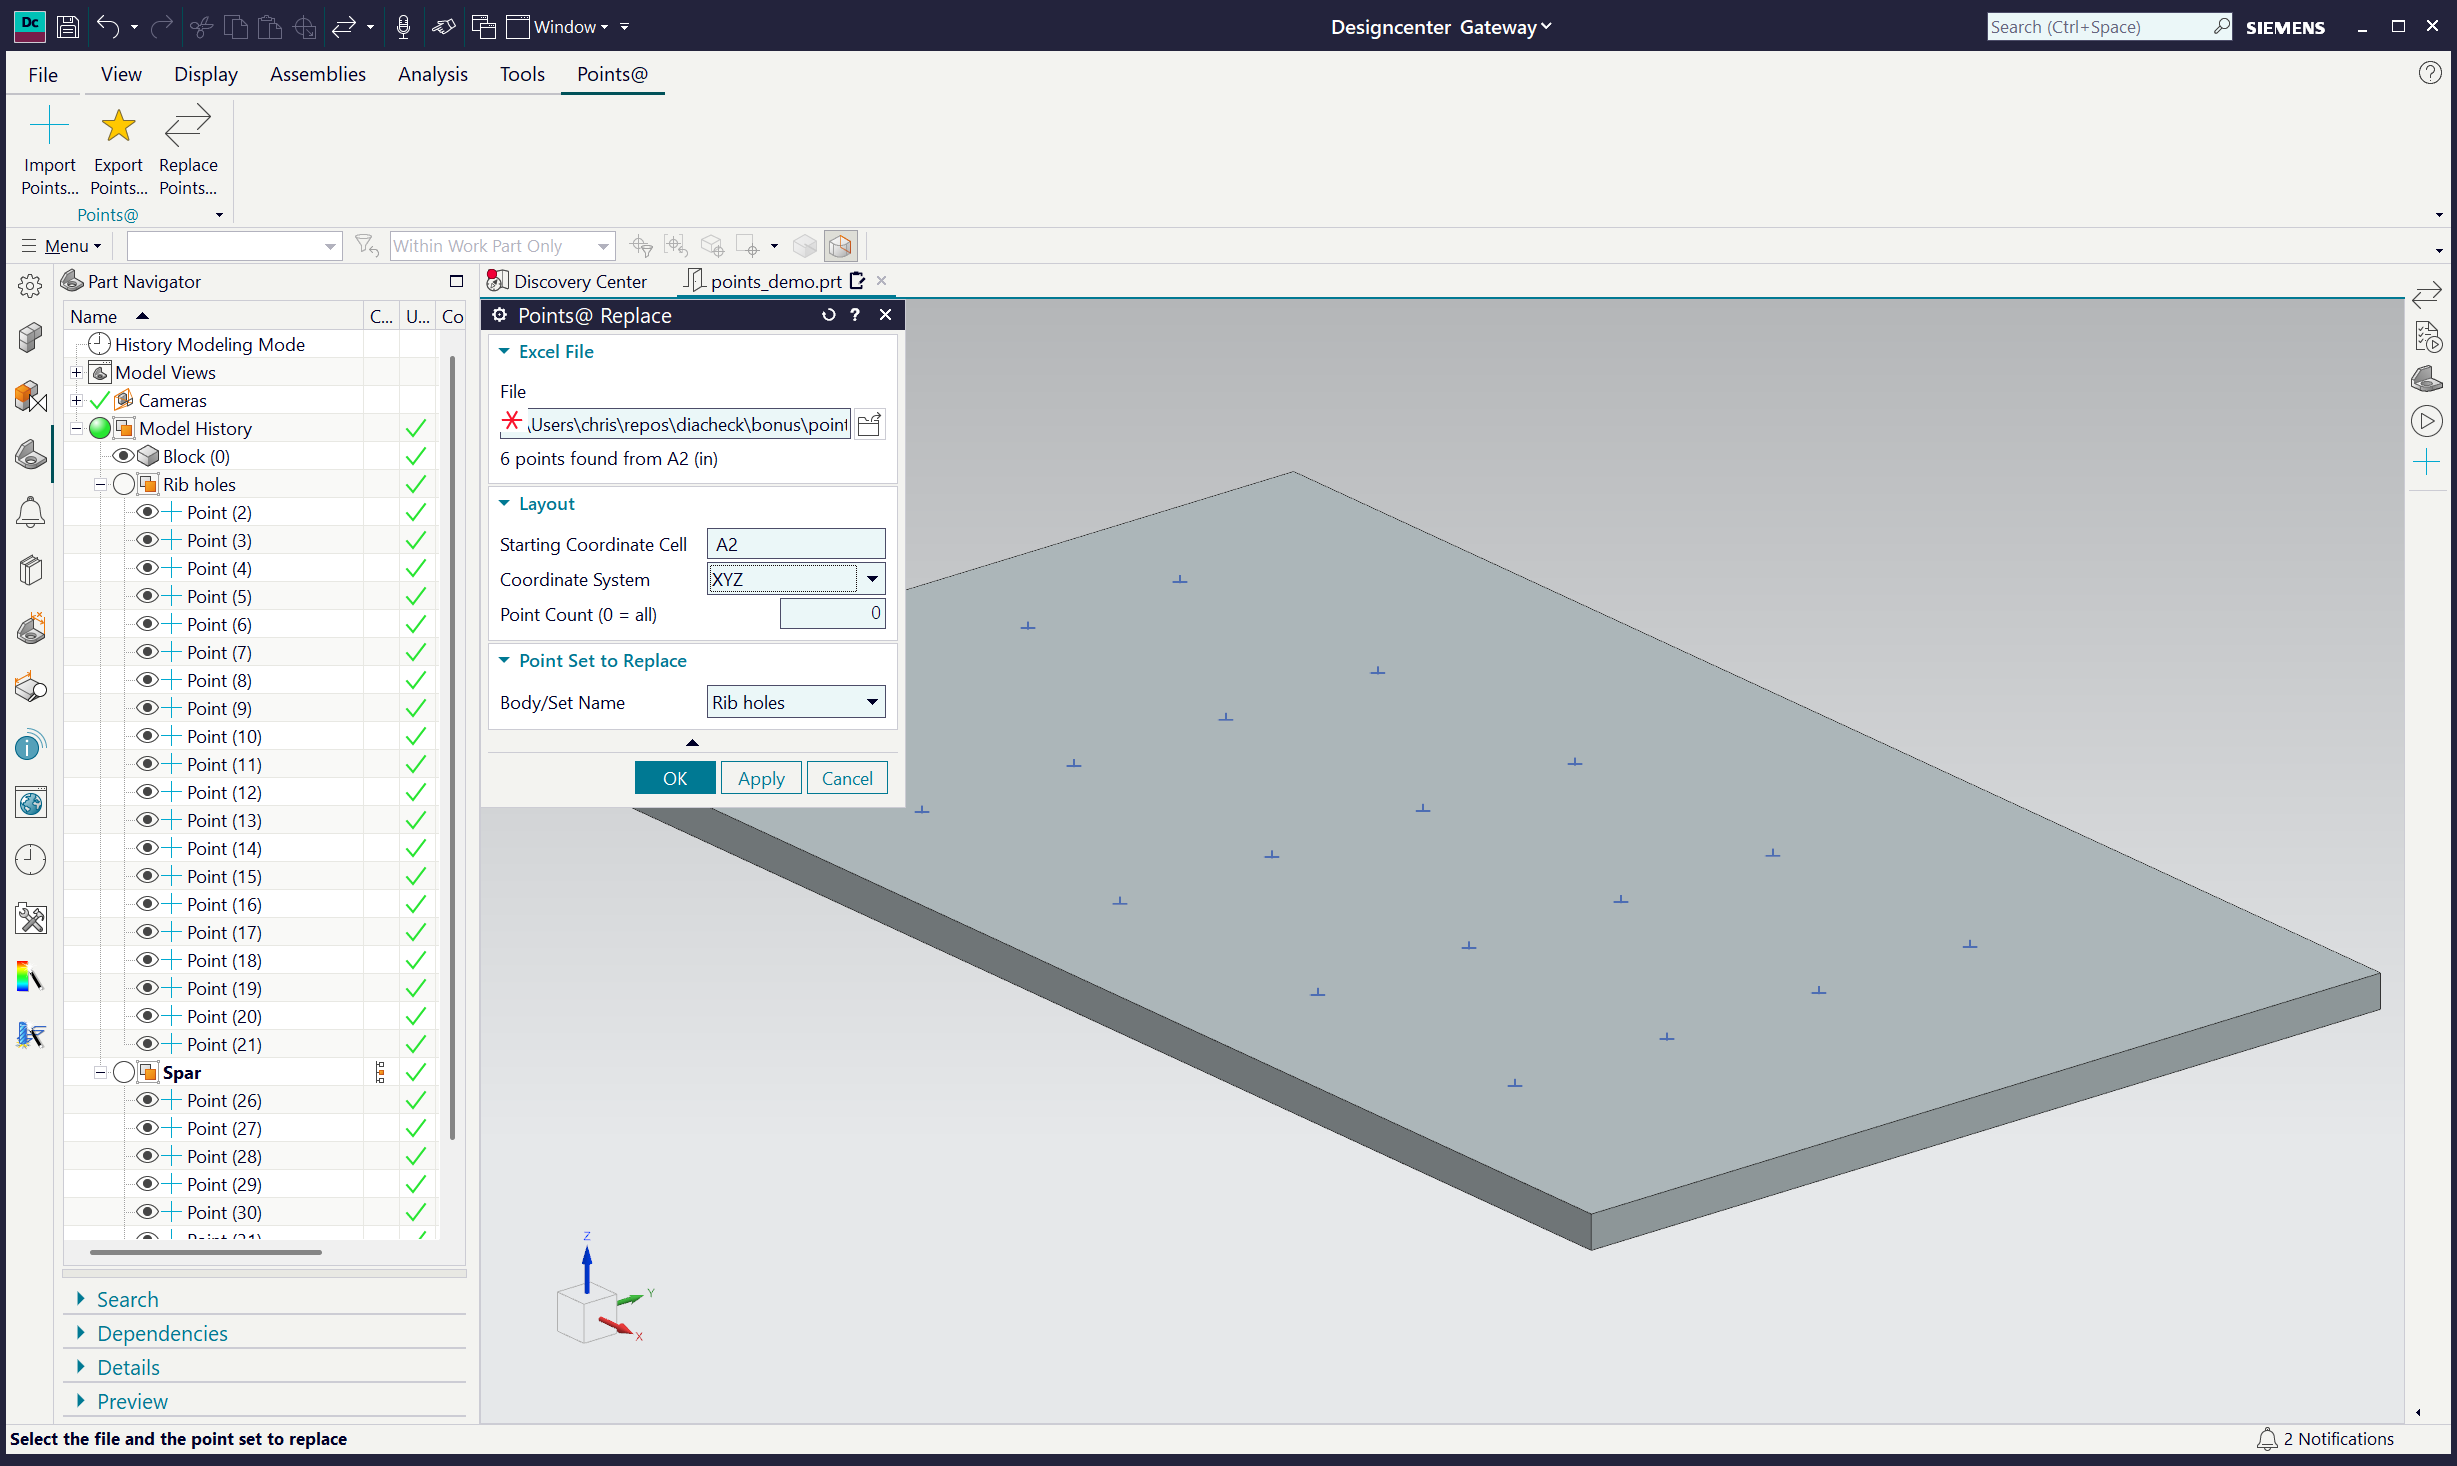
Task: Click the Part Navigator horizontal scrollbar
Action: coord(205,1251)
